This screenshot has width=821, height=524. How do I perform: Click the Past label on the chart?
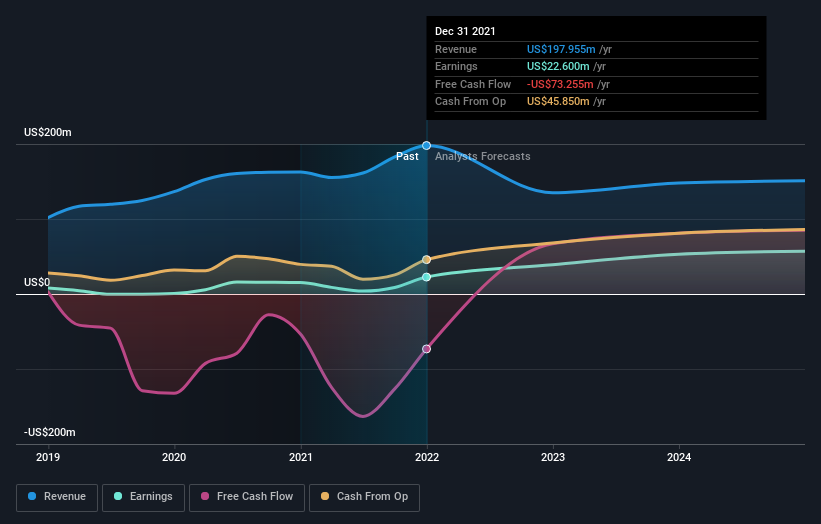[x=407, y=157]
